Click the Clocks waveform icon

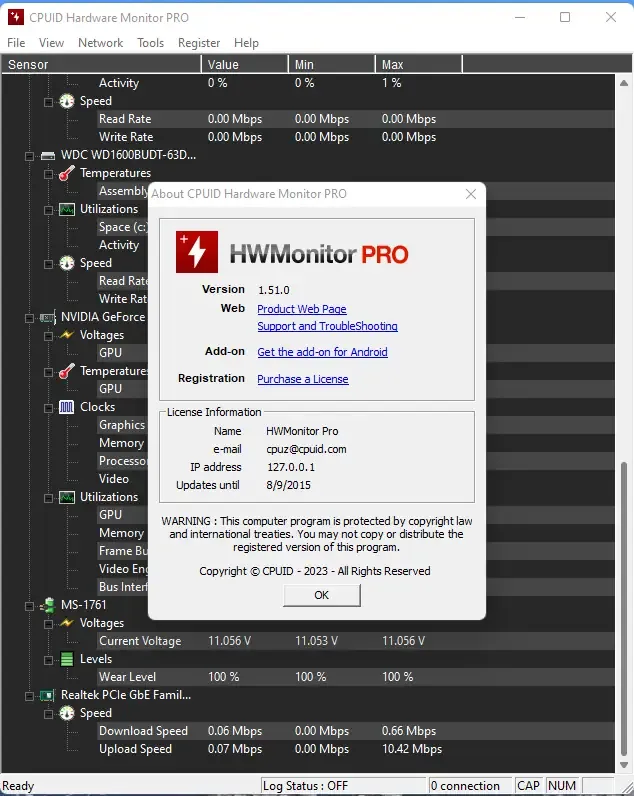[x=66, y=407]
